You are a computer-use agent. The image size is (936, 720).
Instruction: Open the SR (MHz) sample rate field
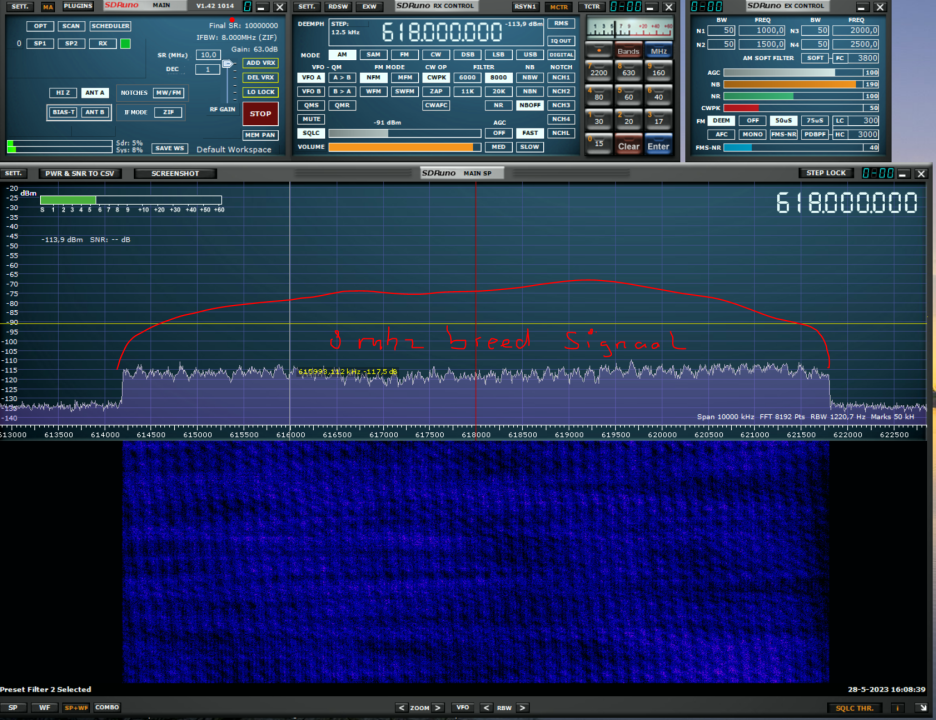208,55
